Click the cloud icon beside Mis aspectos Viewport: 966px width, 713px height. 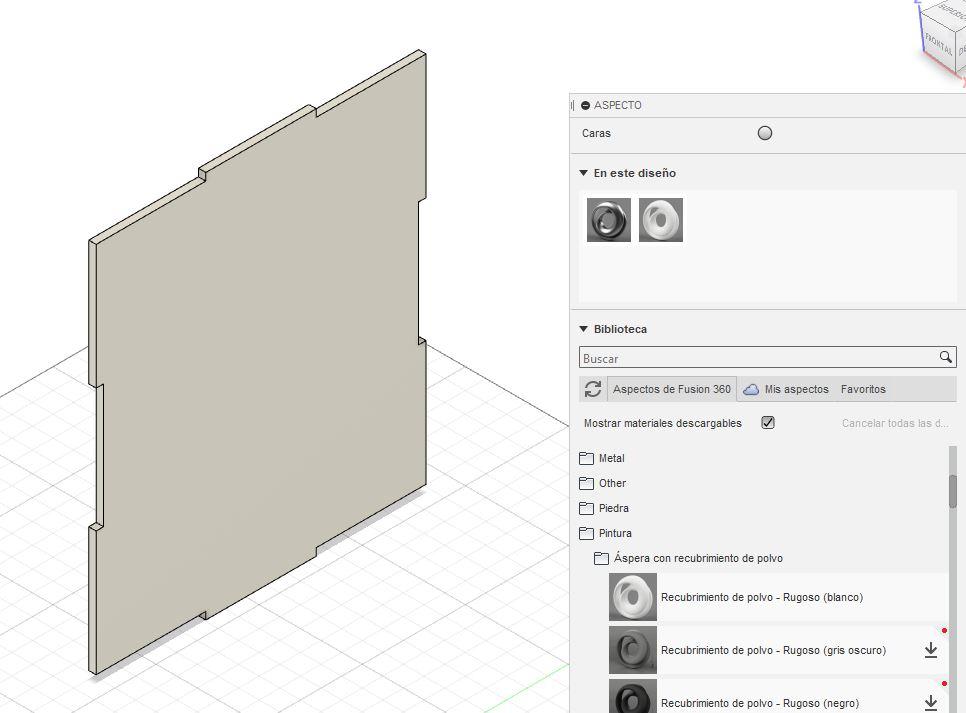tap(750, 389)
